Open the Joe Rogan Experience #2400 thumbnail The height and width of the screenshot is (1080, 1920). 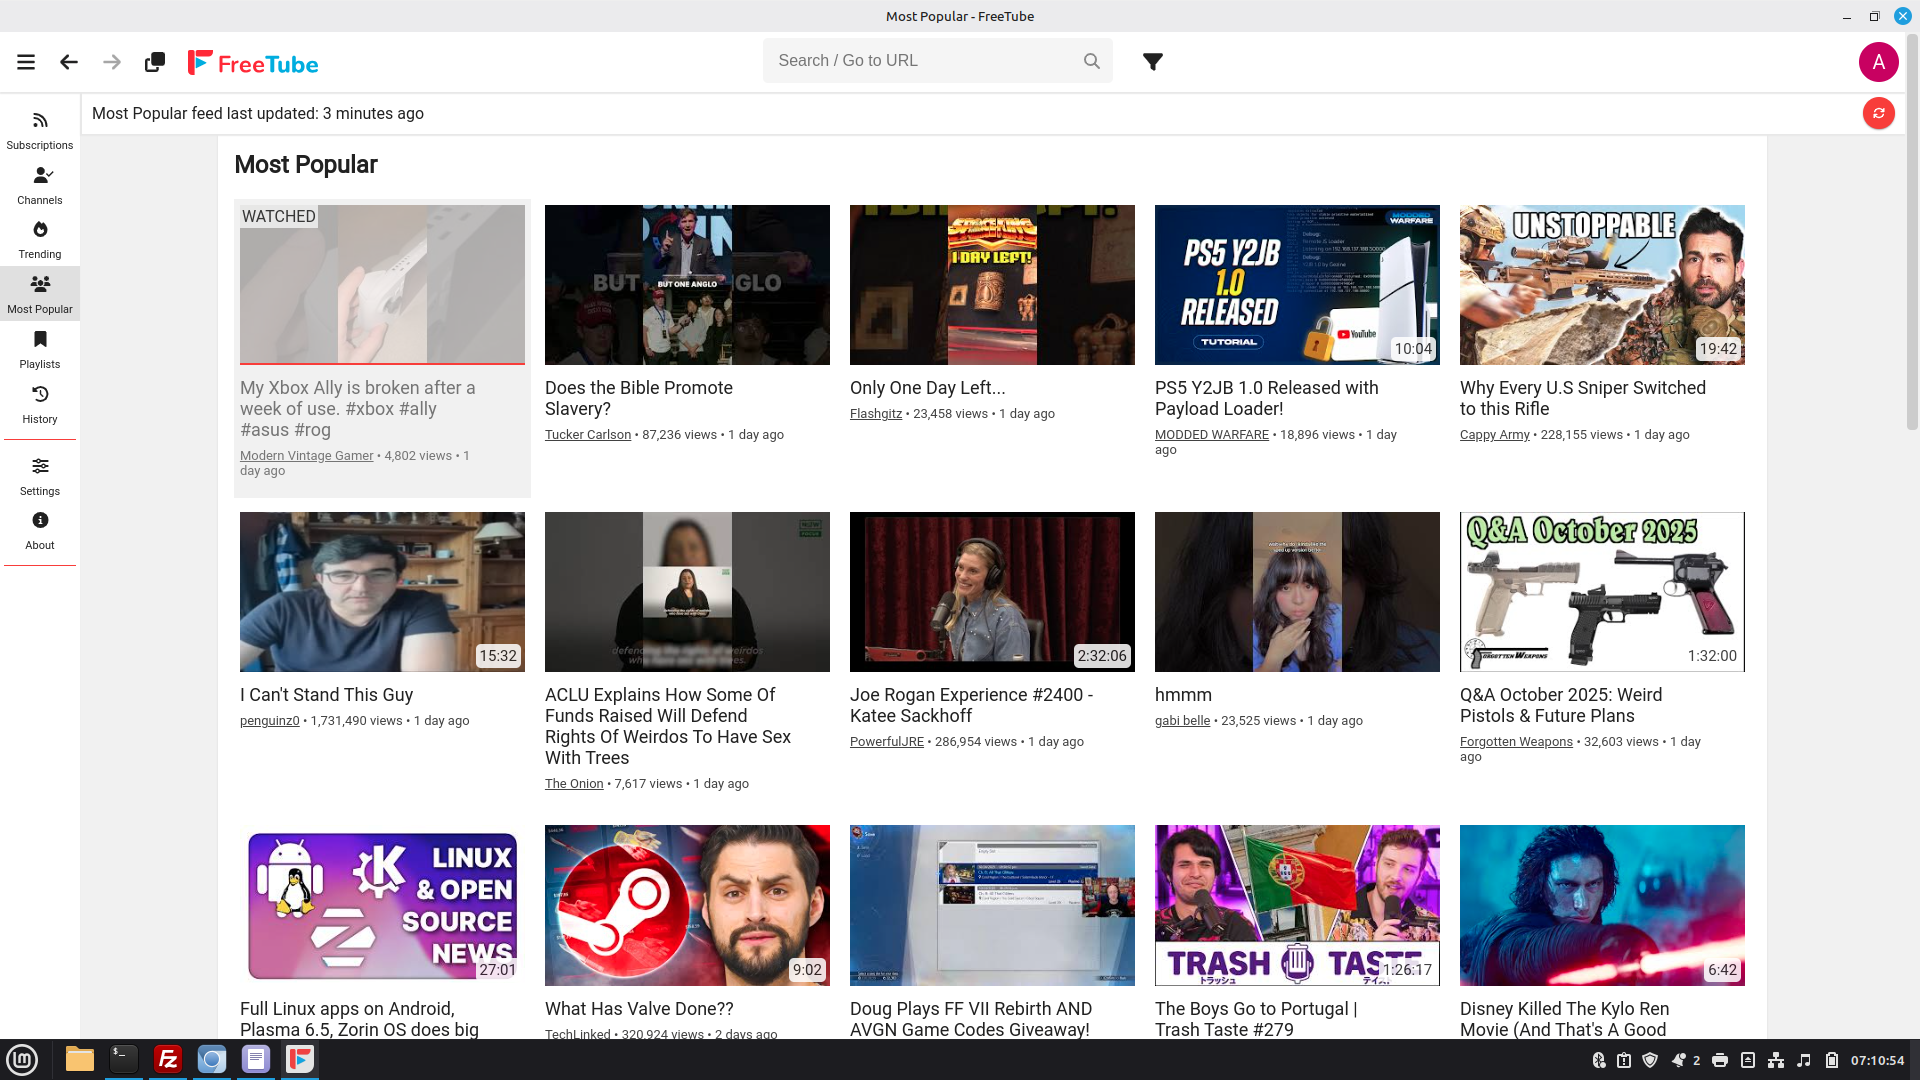992,592
